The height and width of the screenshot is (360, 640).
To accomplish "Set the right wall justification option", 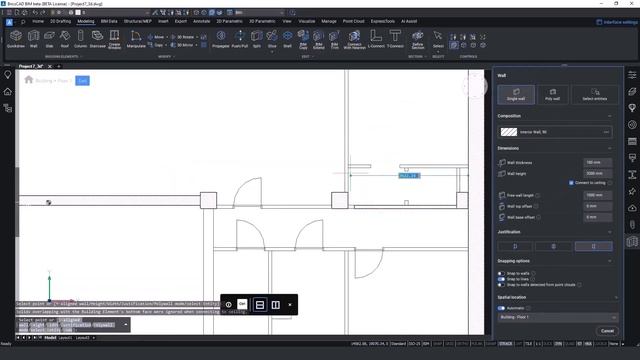I will 593,247.
